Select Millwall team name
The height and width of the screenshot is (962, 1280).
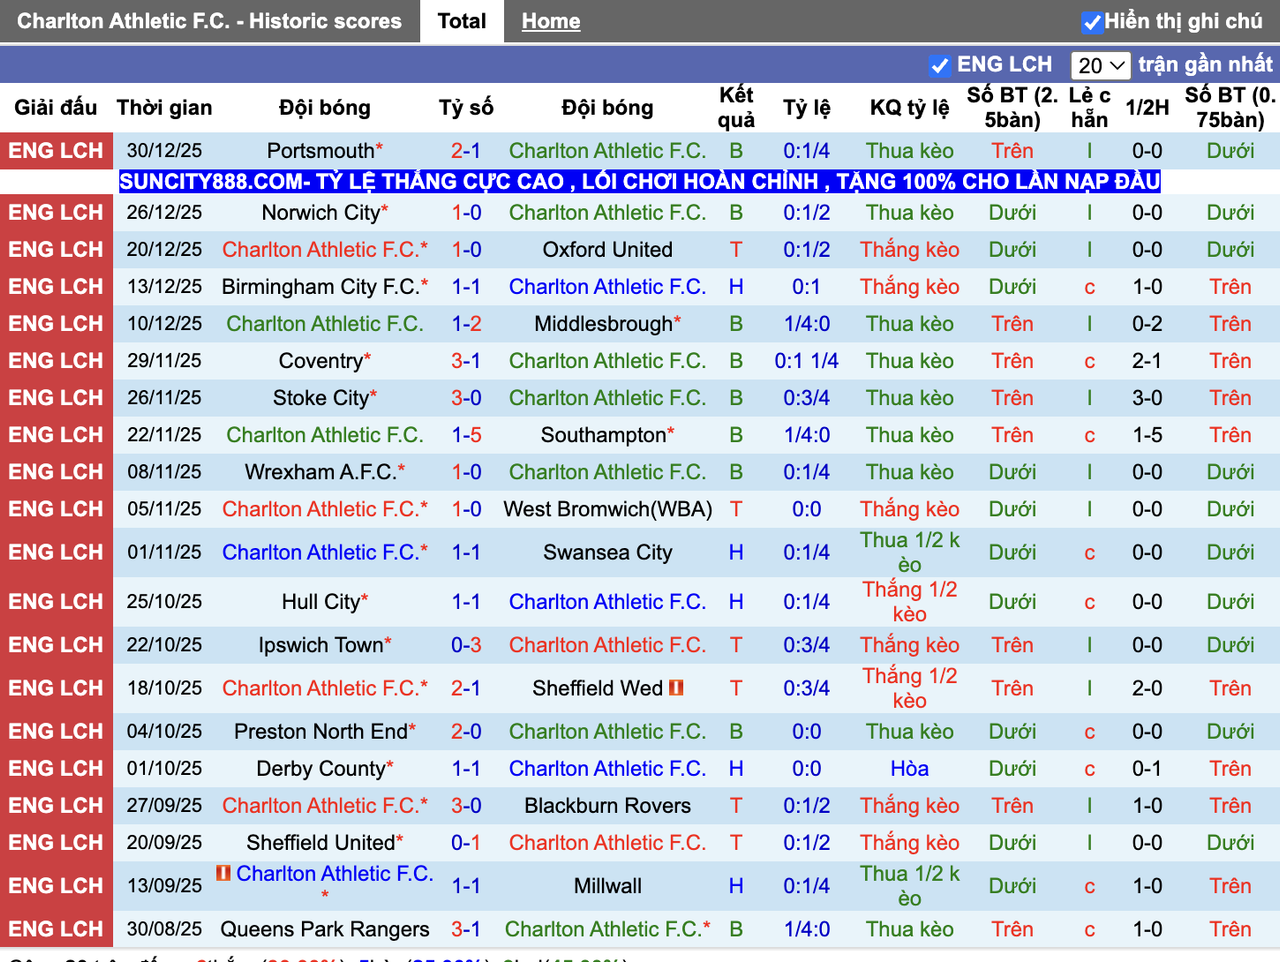tap(608, 886)
